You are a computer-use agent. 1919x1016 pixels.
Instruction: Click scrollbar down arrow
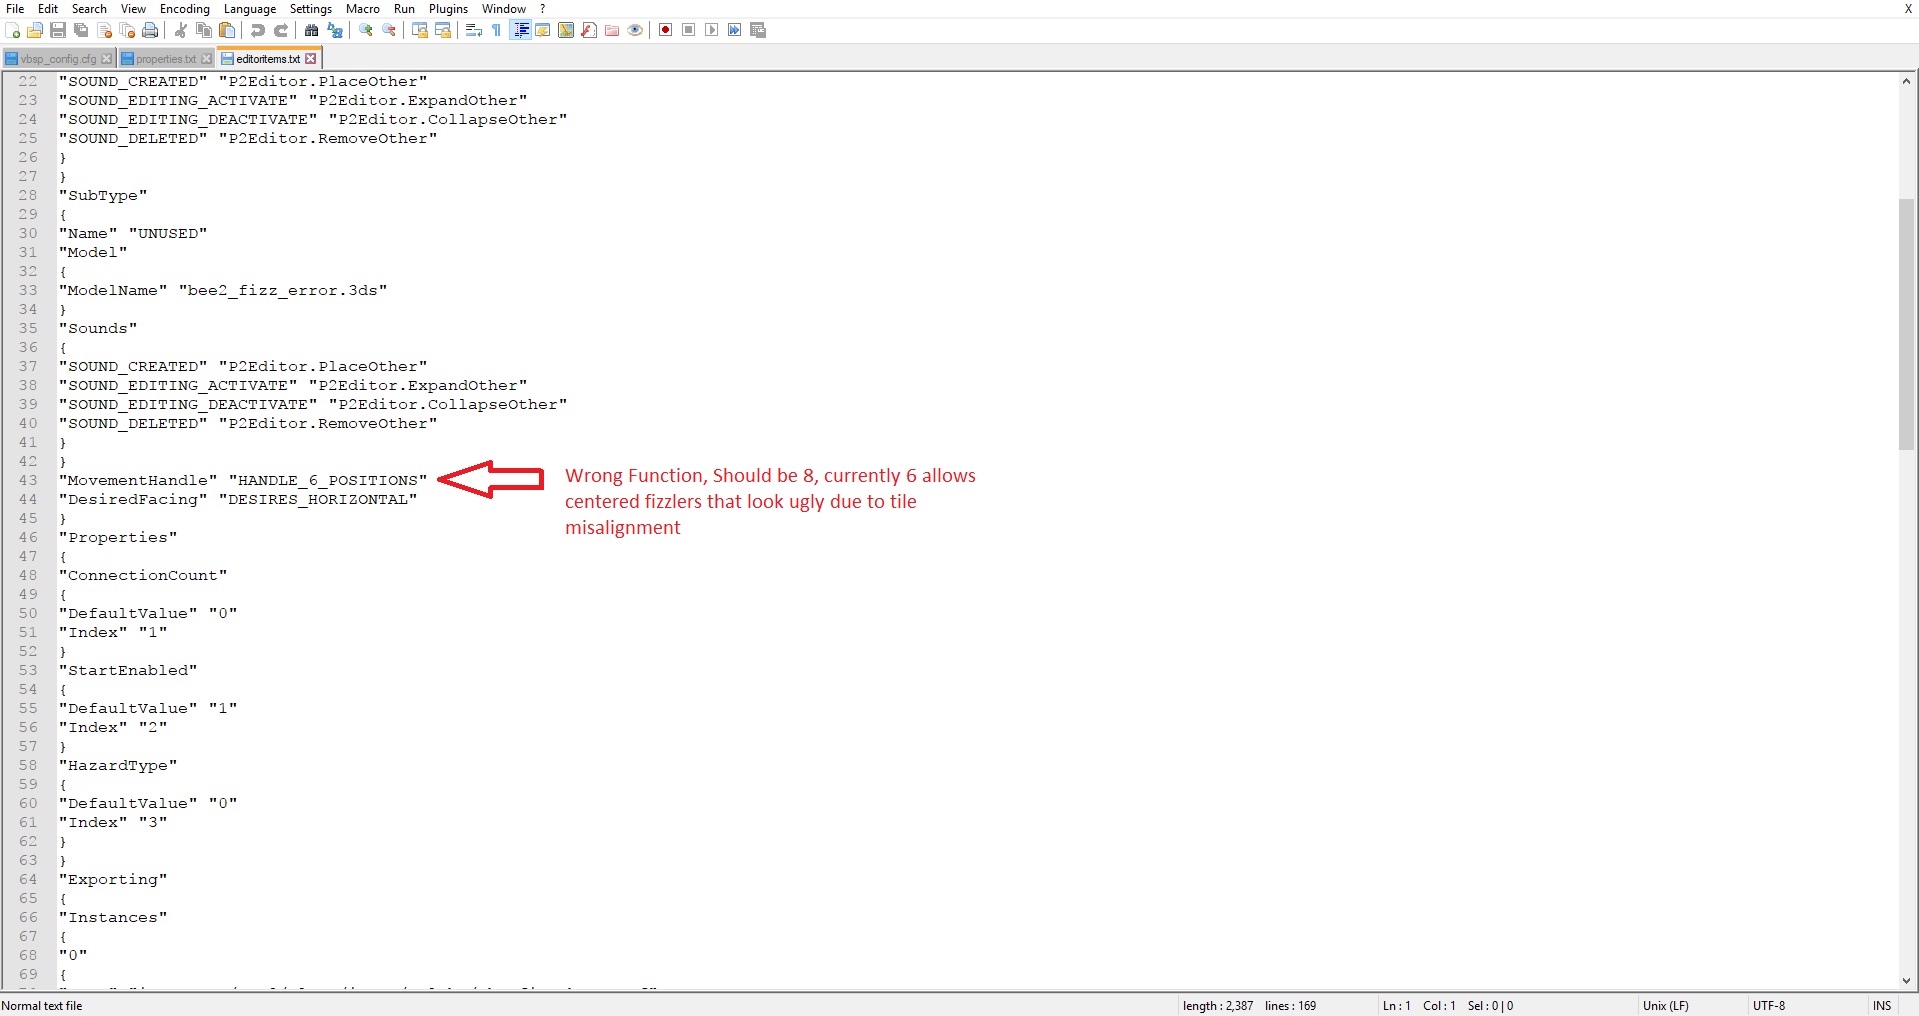(1906, 981)
